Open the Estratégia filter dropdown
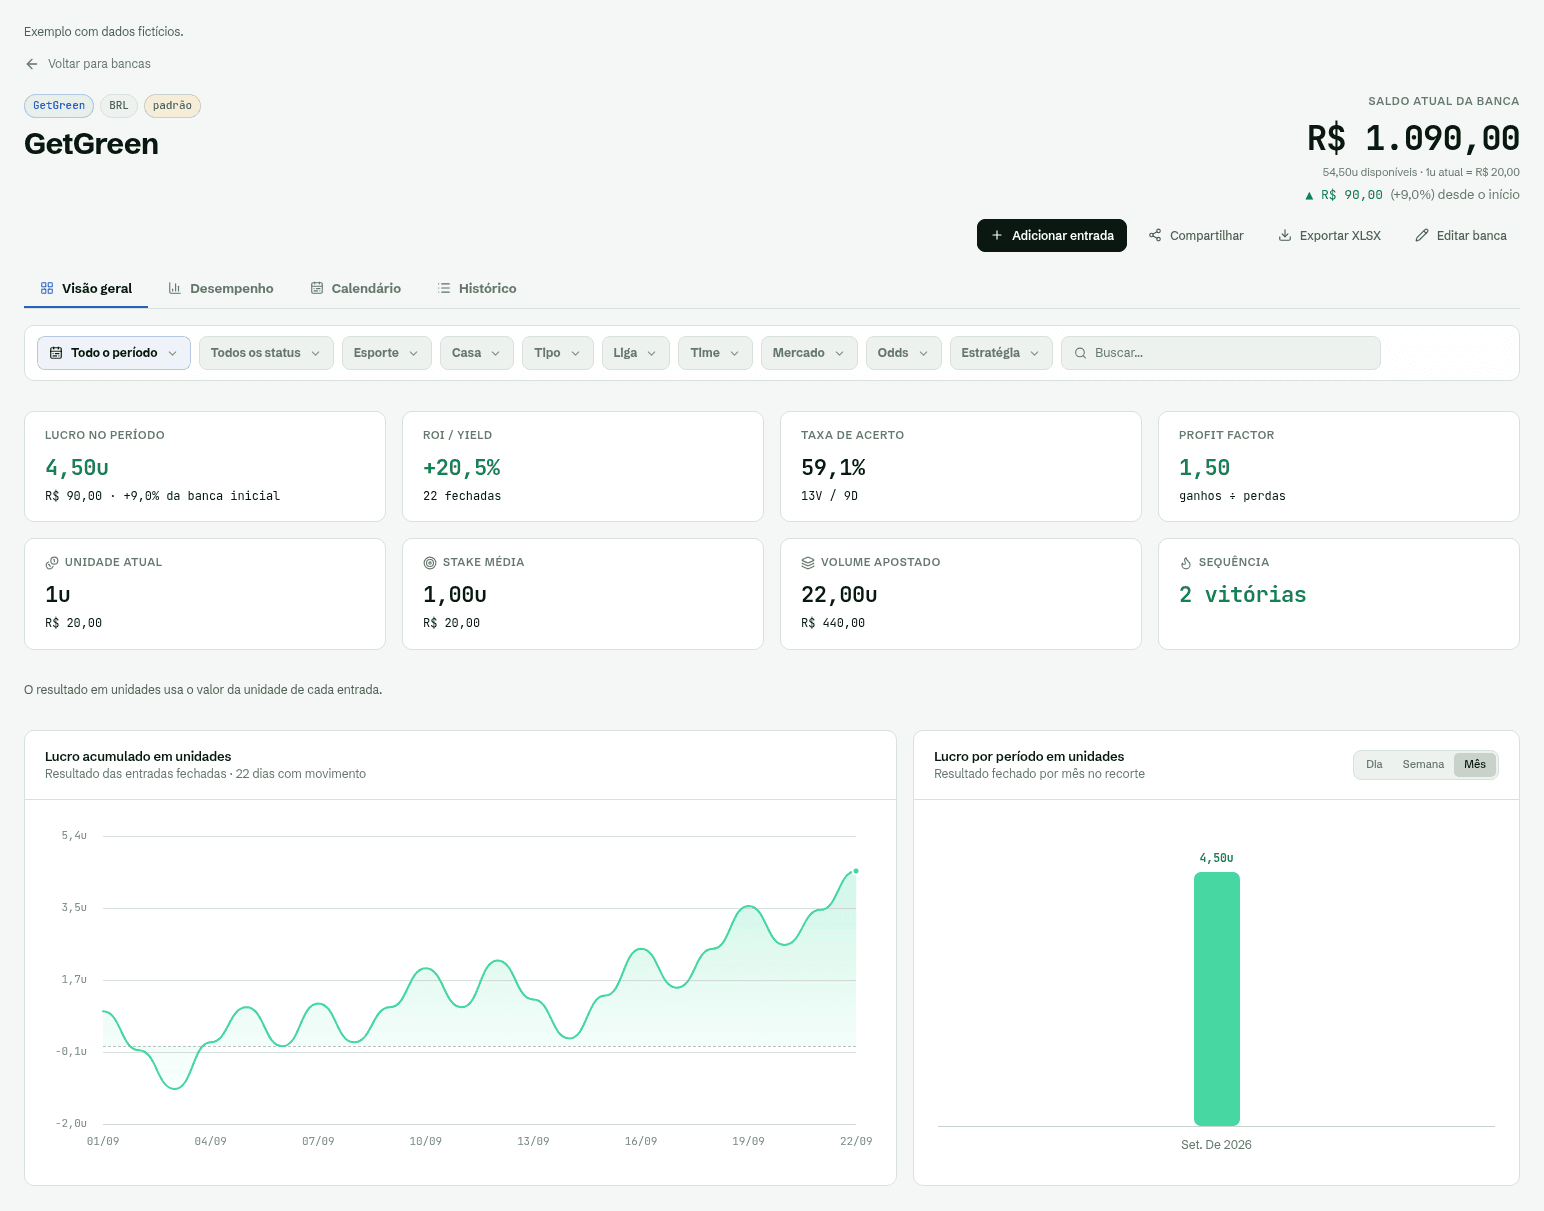Viewport: 1544px width, 1211px height. pos(1001,353)
